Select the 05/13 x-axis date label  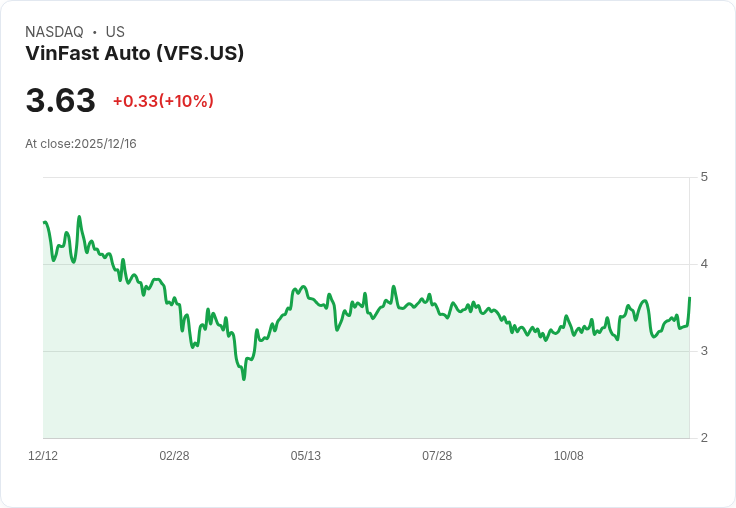[x=306, y=456]
